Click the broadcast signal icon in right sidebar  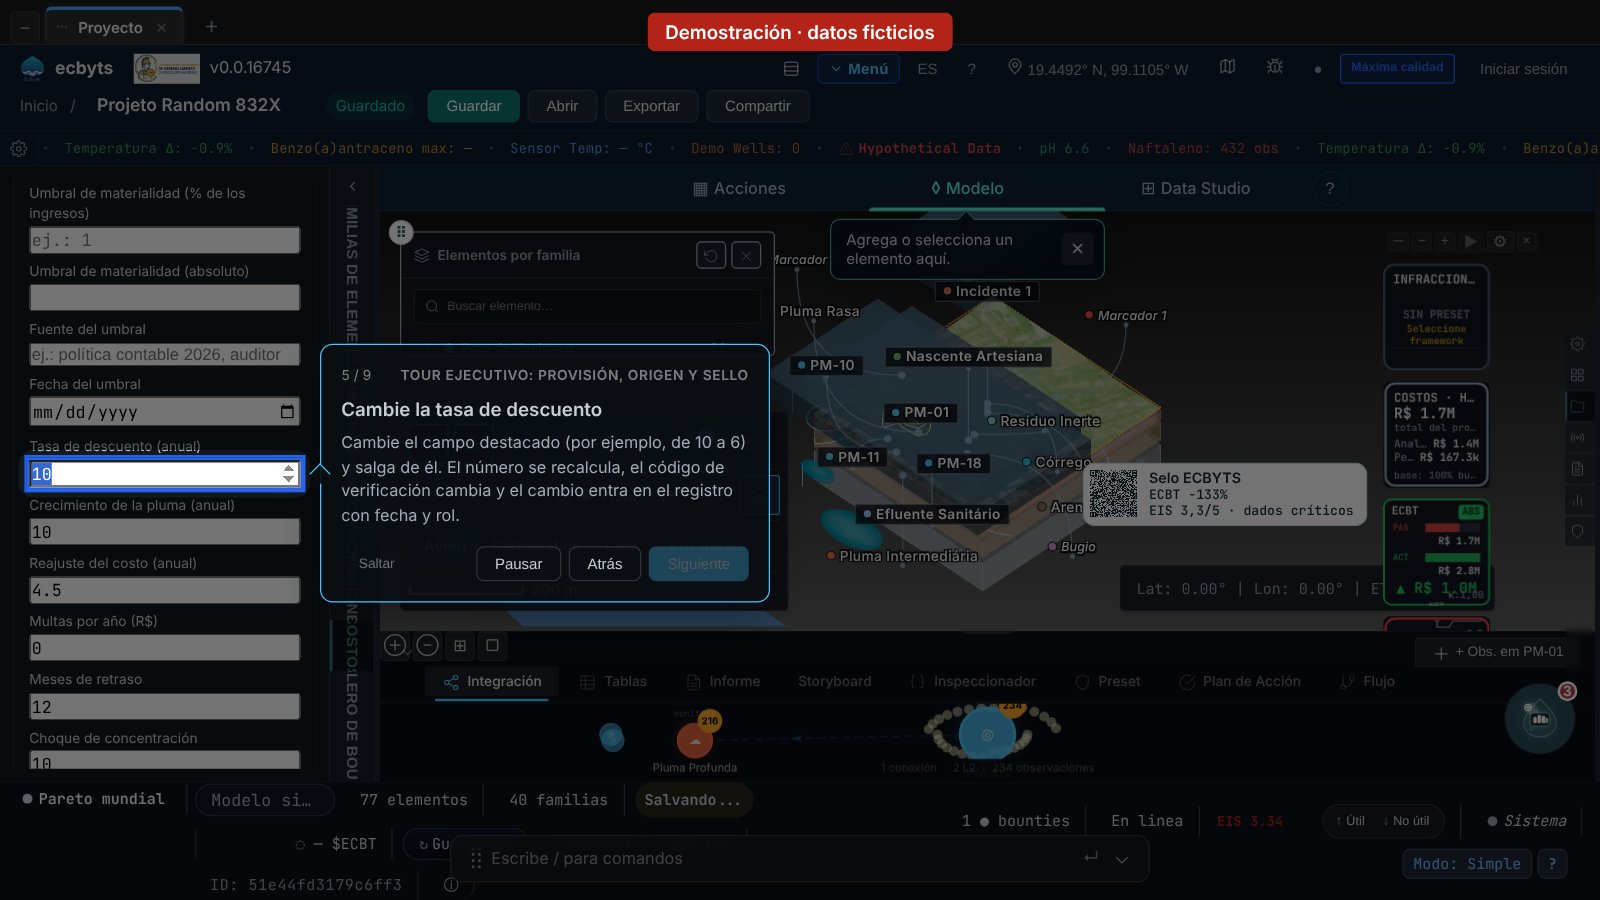click(x=1577, y=438)
